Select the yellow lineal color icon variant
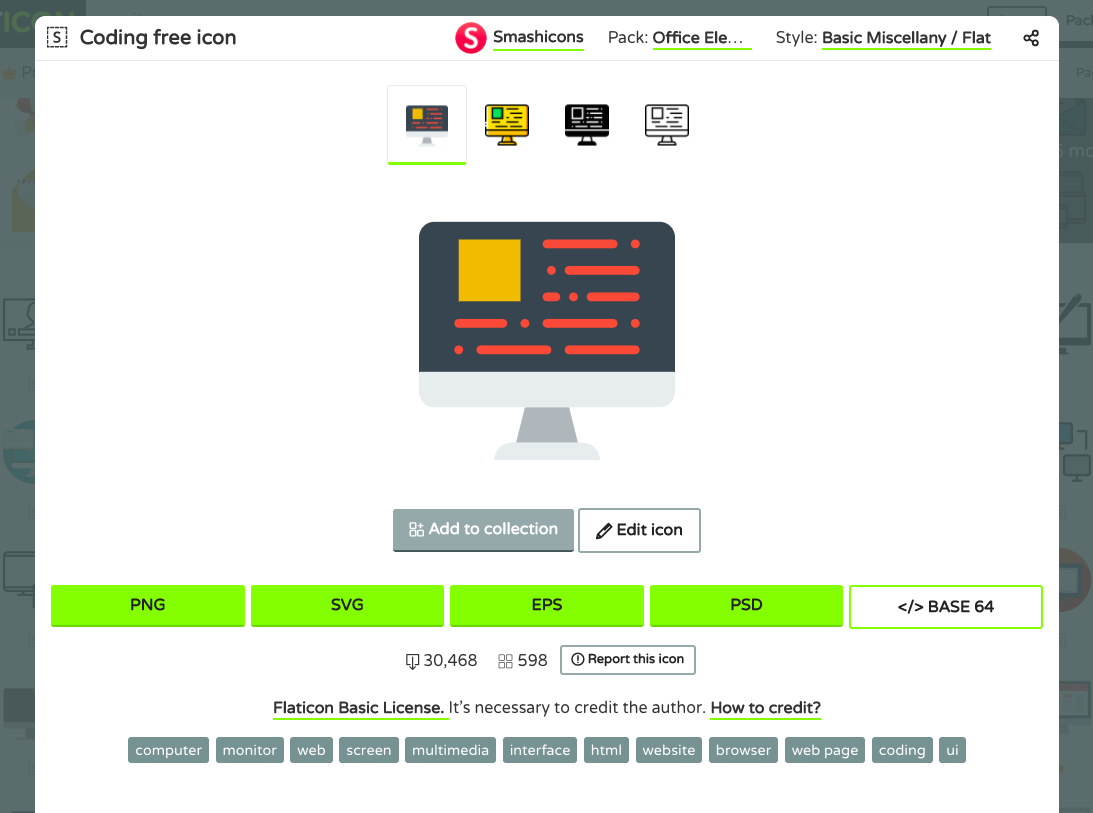Image resolution: width=1093 pixels, height=813 pixels. (507, 124)
